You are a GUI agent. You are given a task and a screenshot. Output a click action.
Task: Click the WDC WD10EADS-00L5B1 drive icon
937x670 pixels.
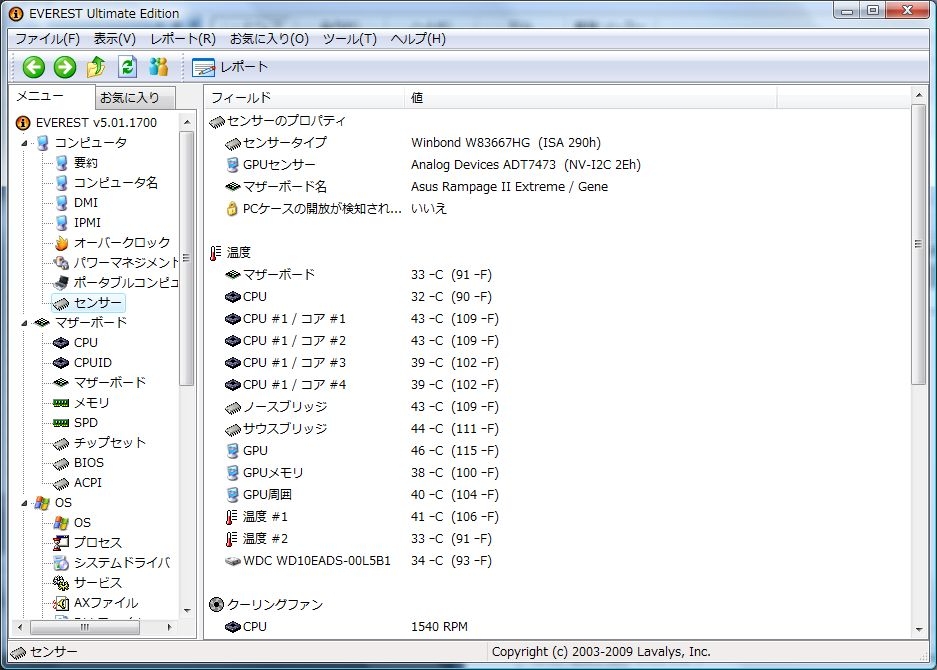pyautogui.click(x=232, y=561)
